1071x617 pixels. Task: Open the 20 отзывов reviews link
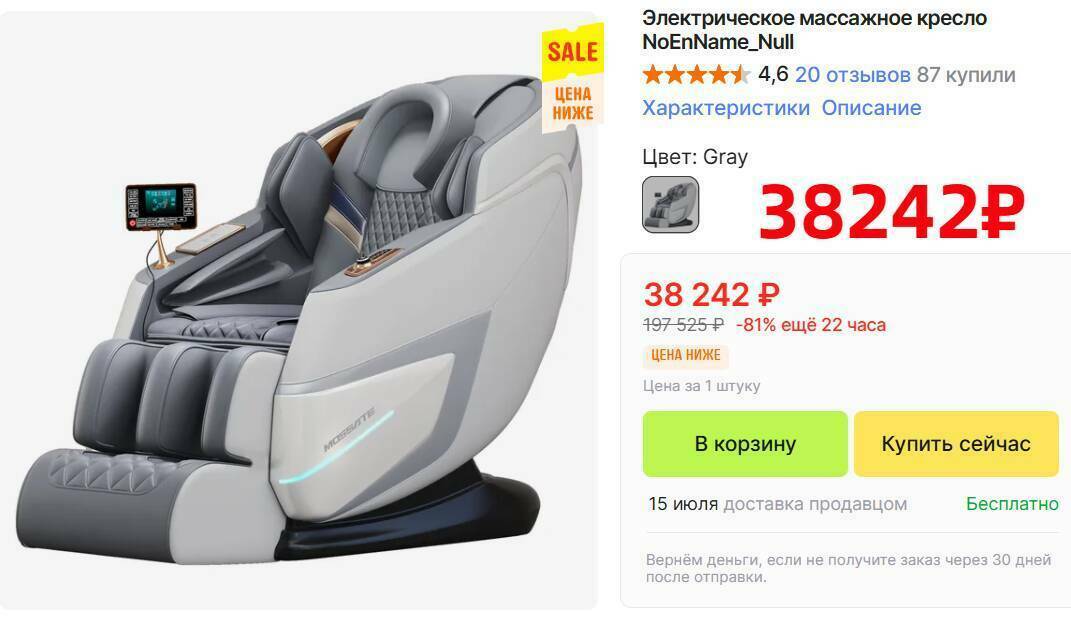click(x=852, y=74)
